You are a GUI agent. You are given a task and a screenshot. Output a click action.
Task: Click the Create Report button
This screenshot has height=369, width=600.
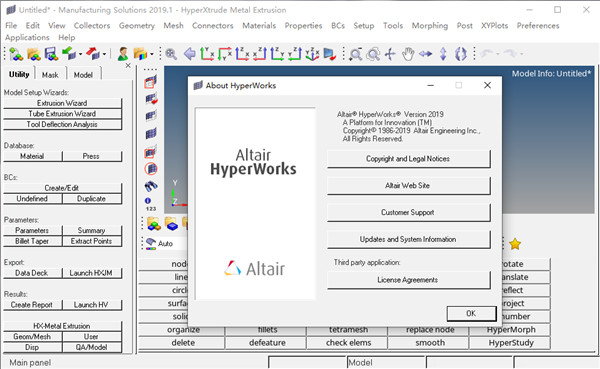tap(32, 305)
